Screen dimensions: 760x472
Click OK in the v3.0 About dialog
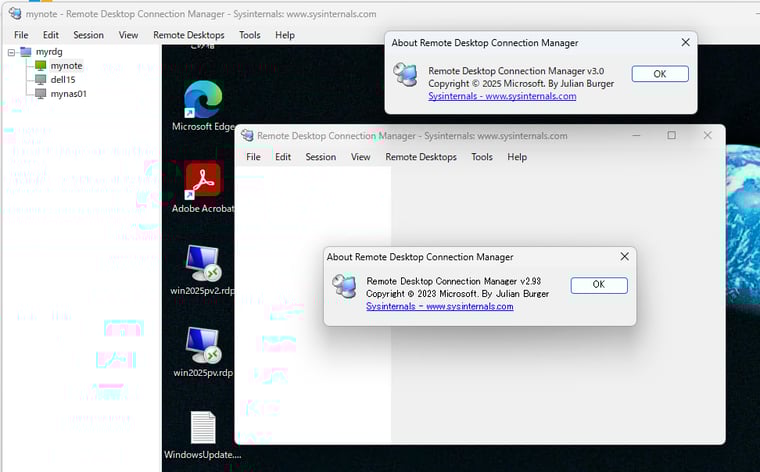click(660, 74)
